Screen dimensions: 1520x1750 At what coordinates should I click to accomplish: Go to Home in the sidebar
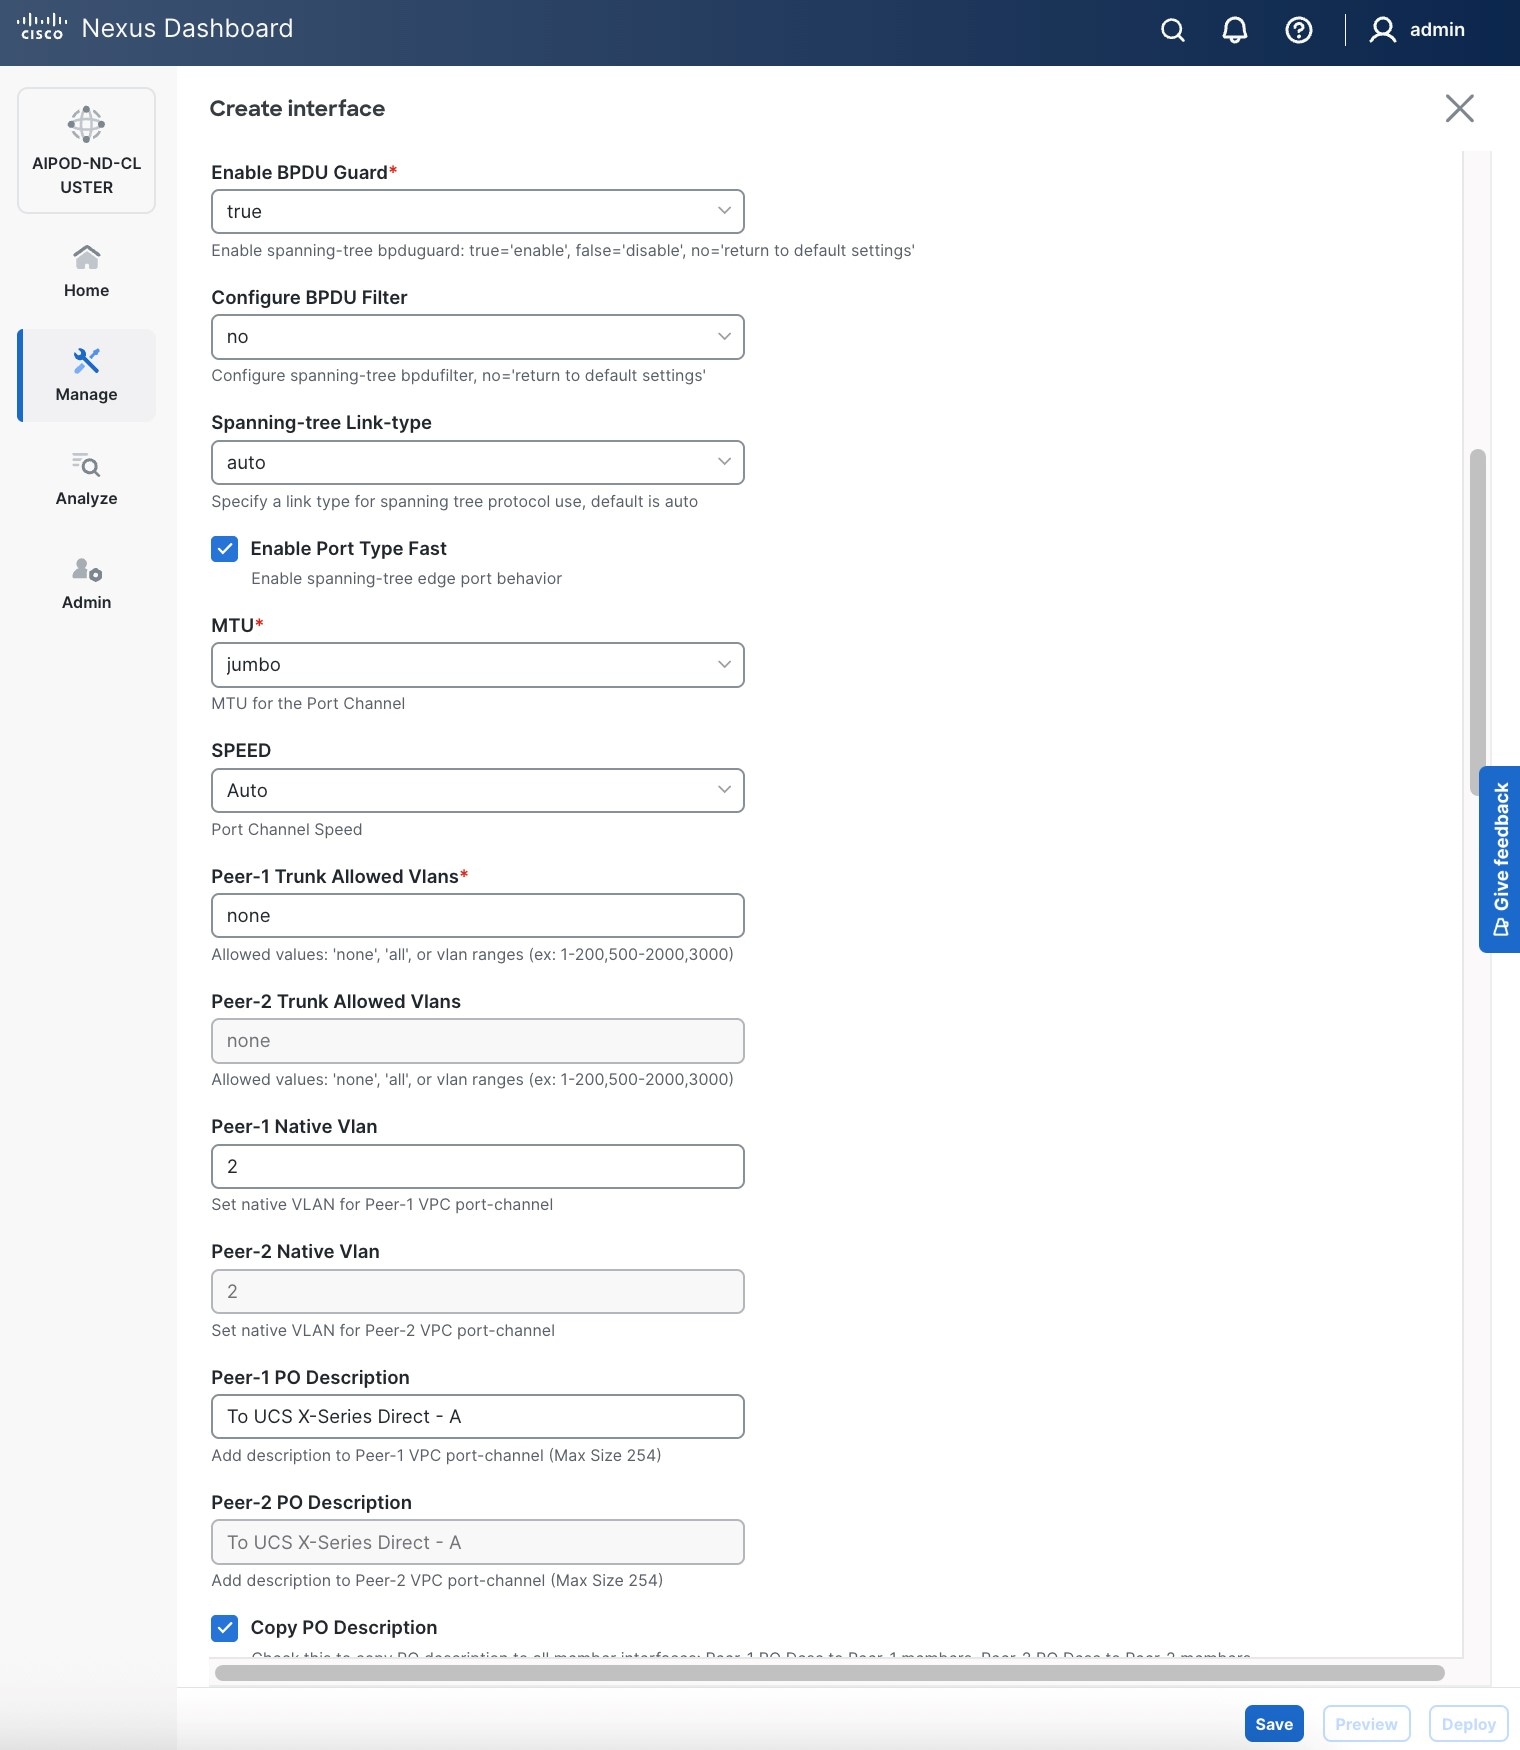[86, 271]
